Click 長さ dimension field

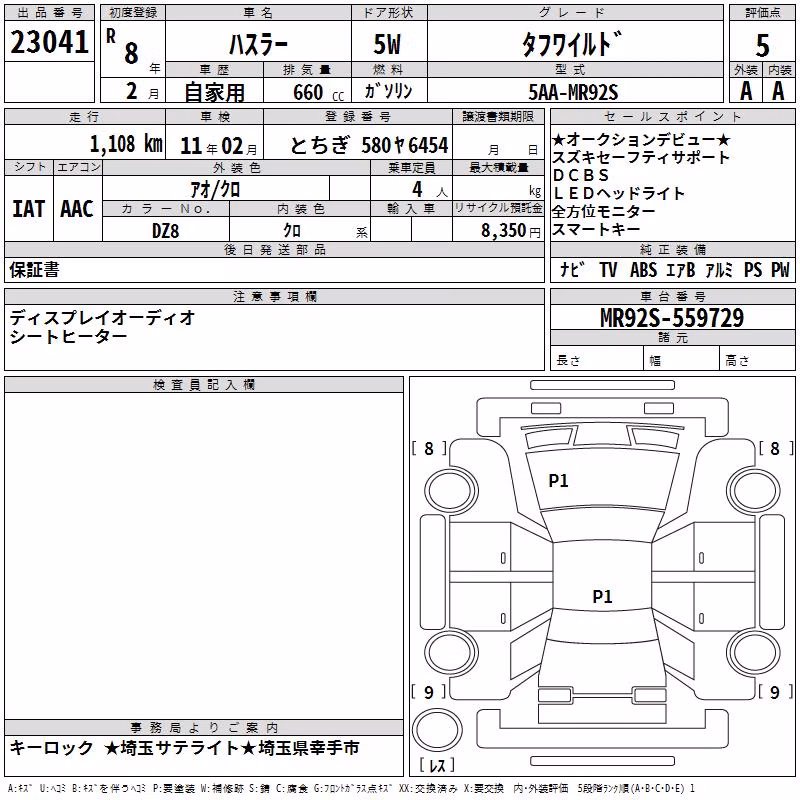pyautogui.click(x=596, y=358)
